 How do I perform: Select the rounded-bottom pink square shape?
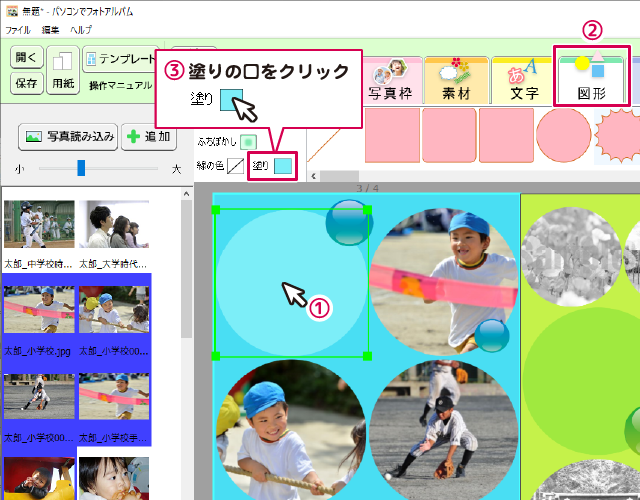tap(449, 136)
